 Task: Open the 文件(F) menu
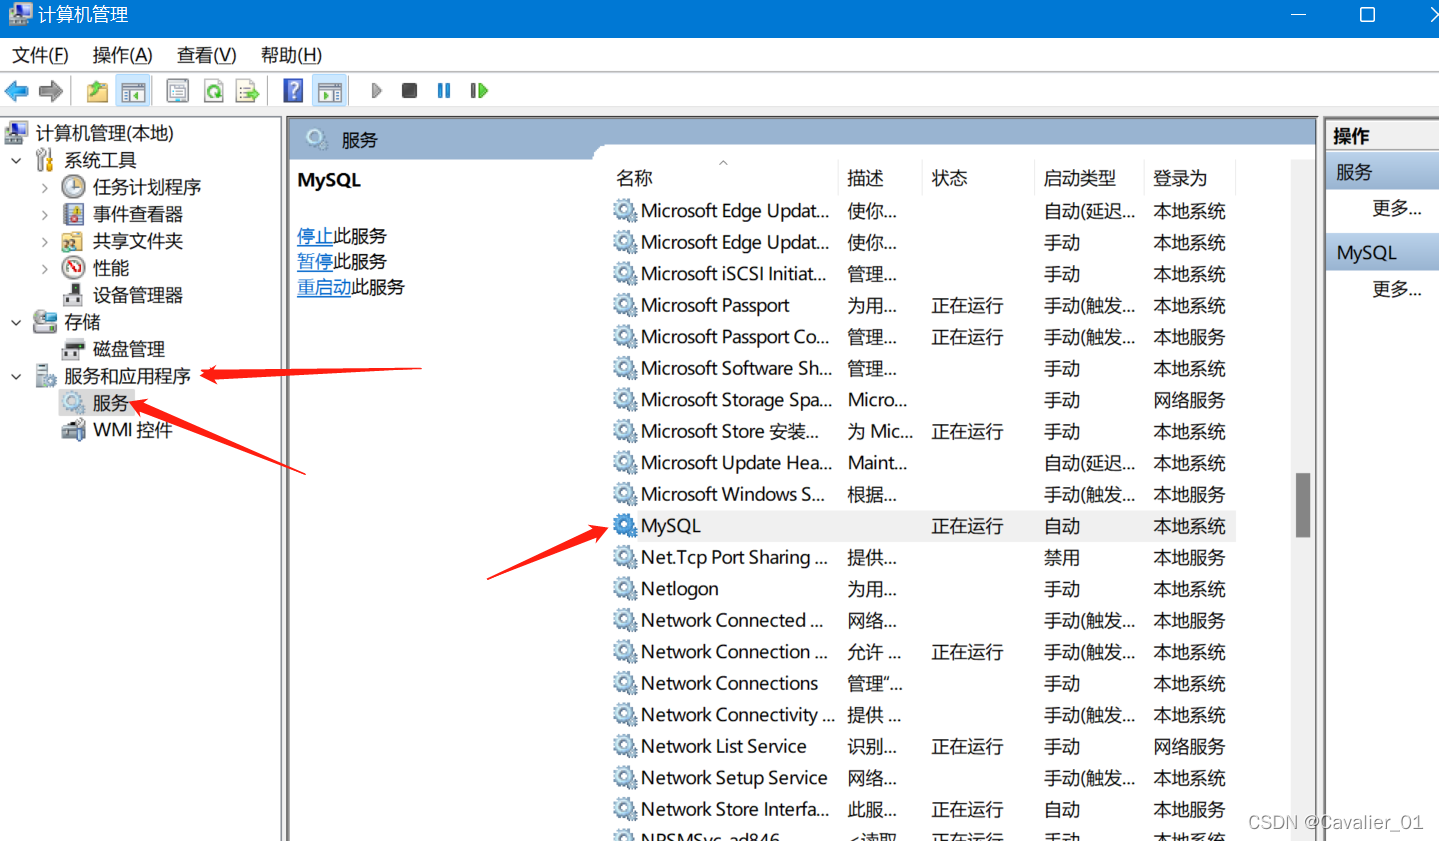[x=40, y=55]
